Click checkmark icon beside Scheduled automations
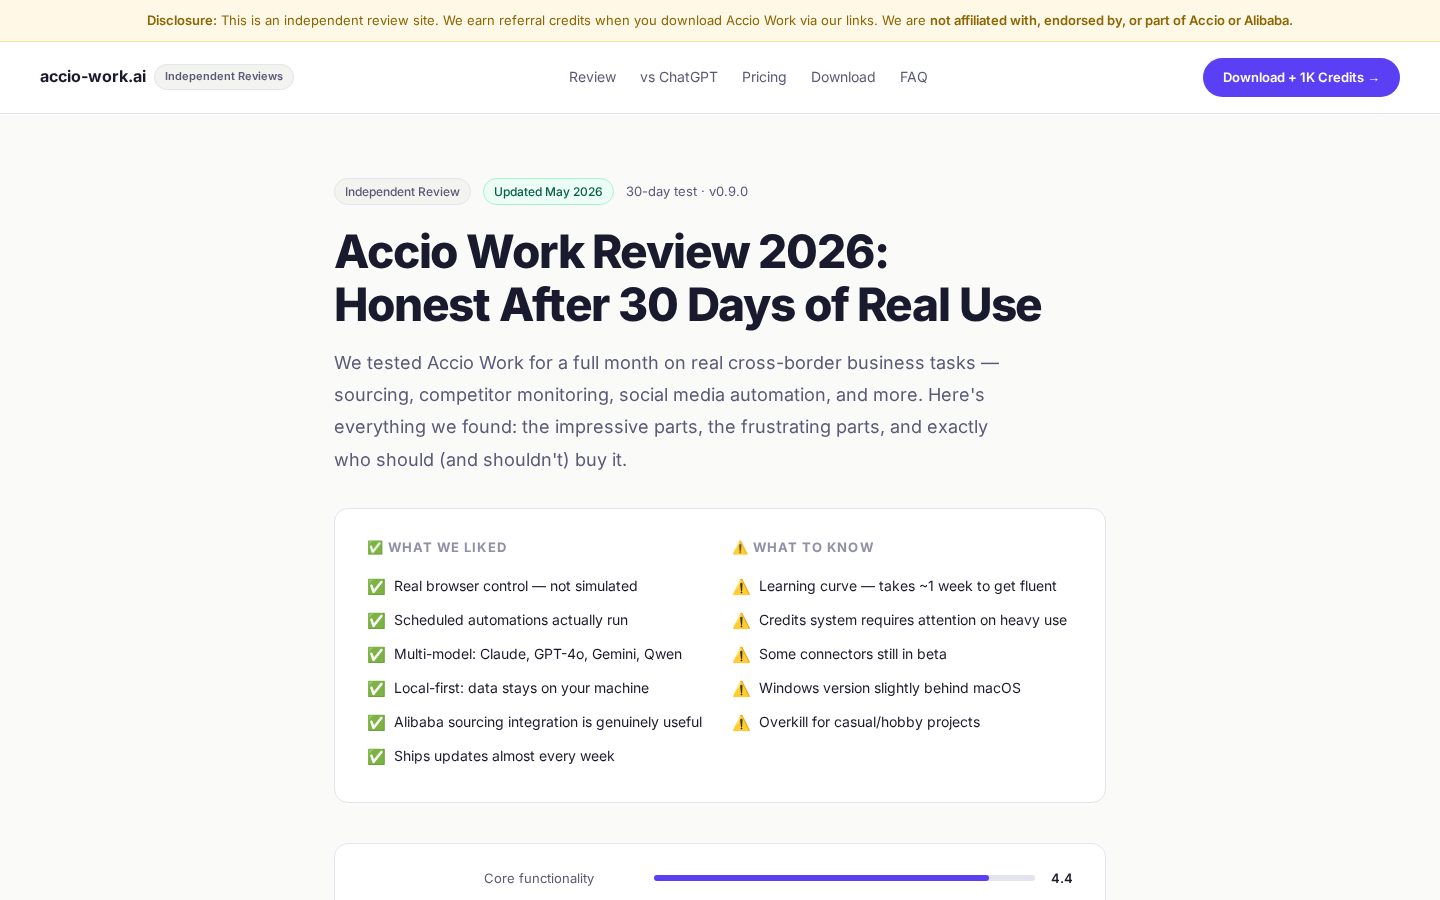This screenshot has height=900, width=1440. [x=376, y=621]
